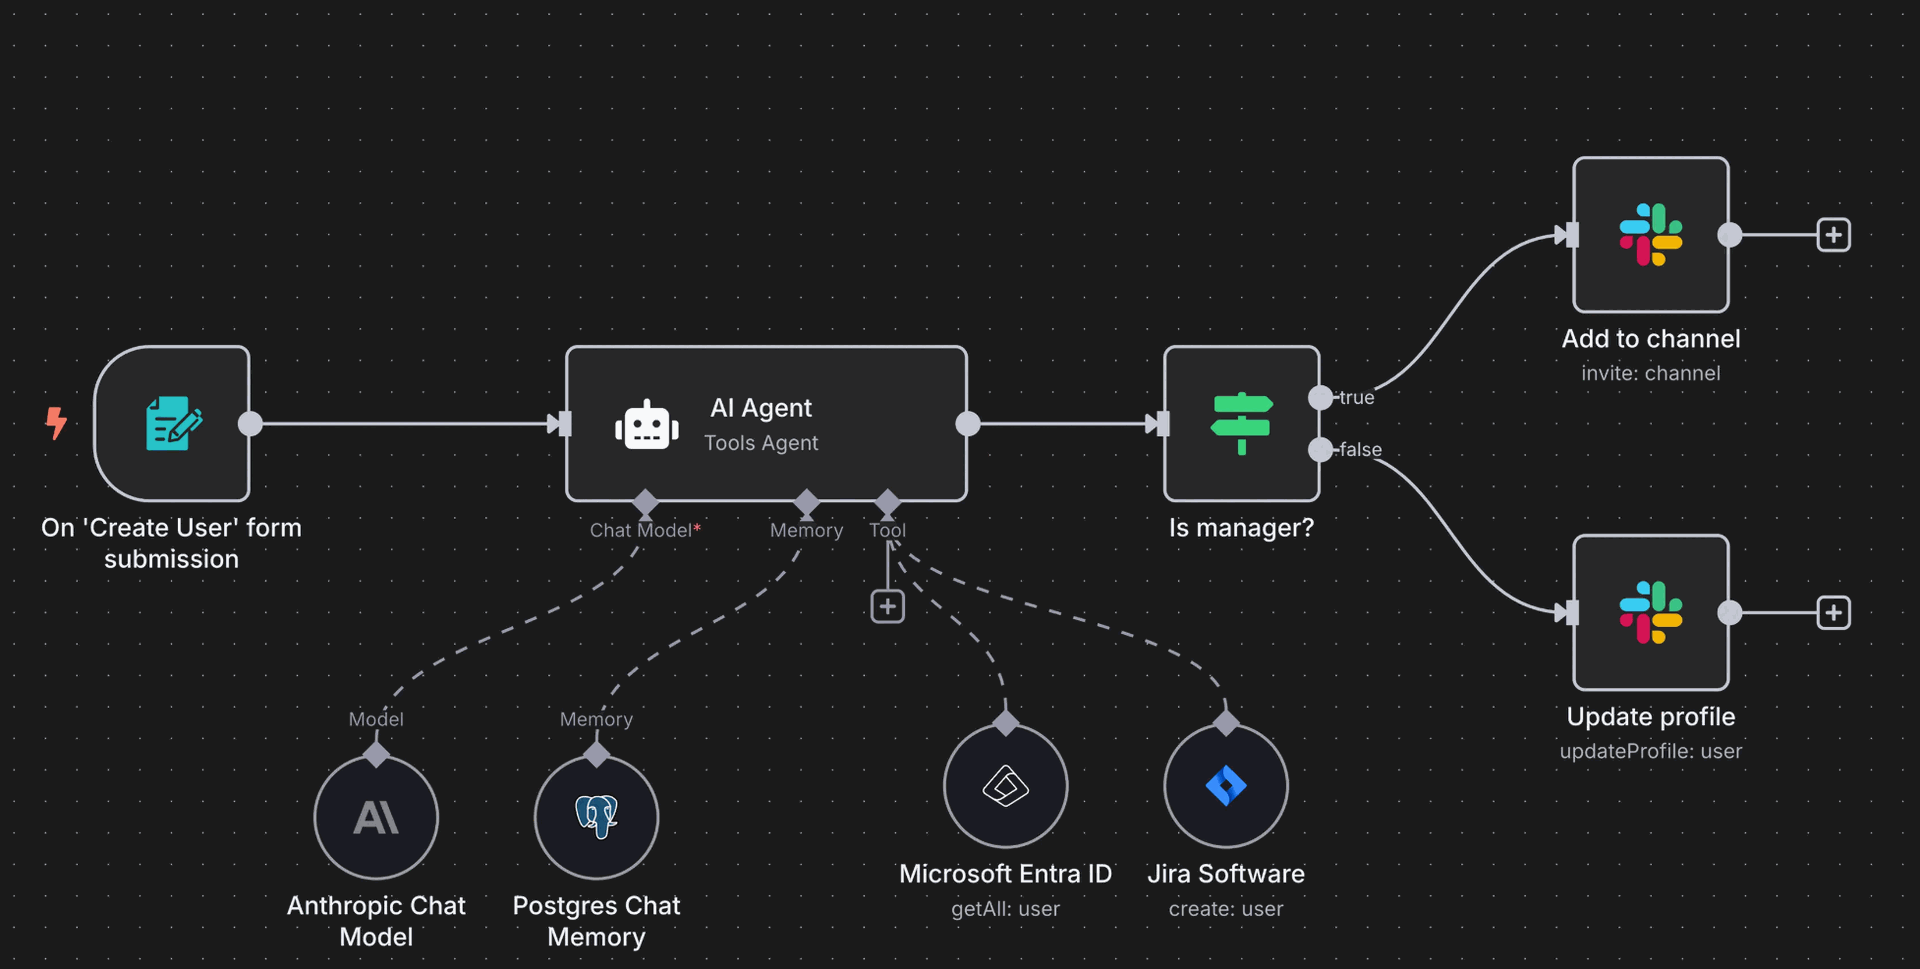
Task: Click the Chat Model diamond connector
Action: pos(646,502)
